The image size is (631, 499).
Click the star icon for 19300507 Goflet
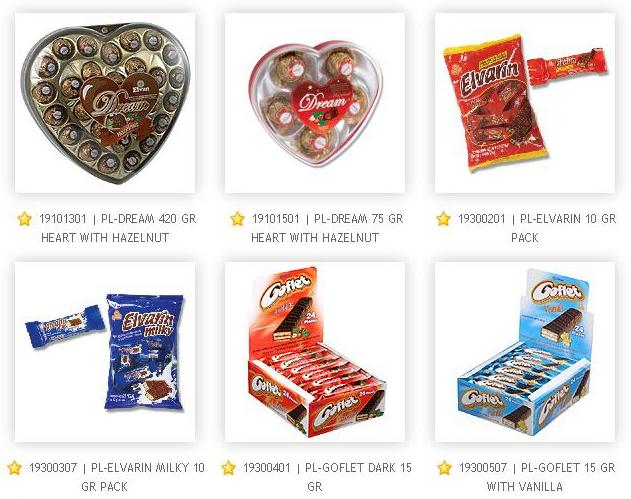click(x=444, y=468)
